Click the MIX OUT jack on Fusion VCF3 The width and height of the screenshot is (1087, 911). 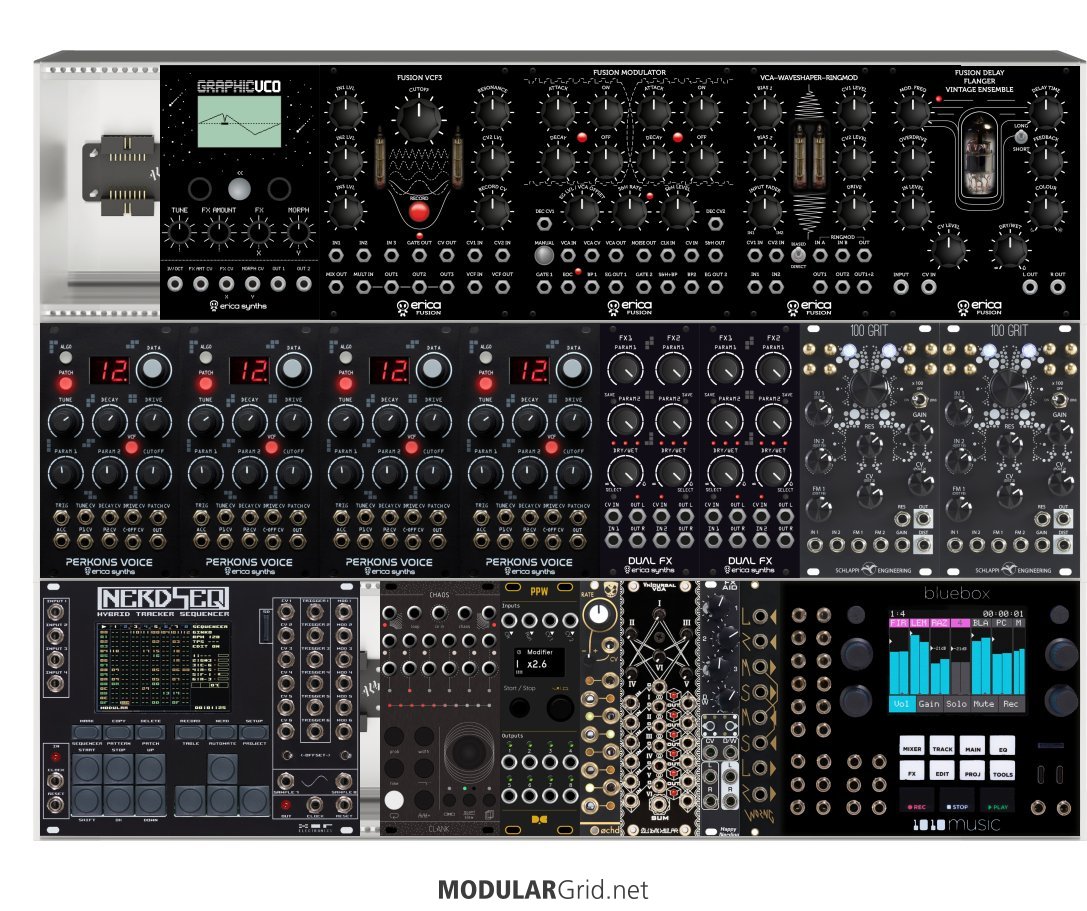coord(336,287)
